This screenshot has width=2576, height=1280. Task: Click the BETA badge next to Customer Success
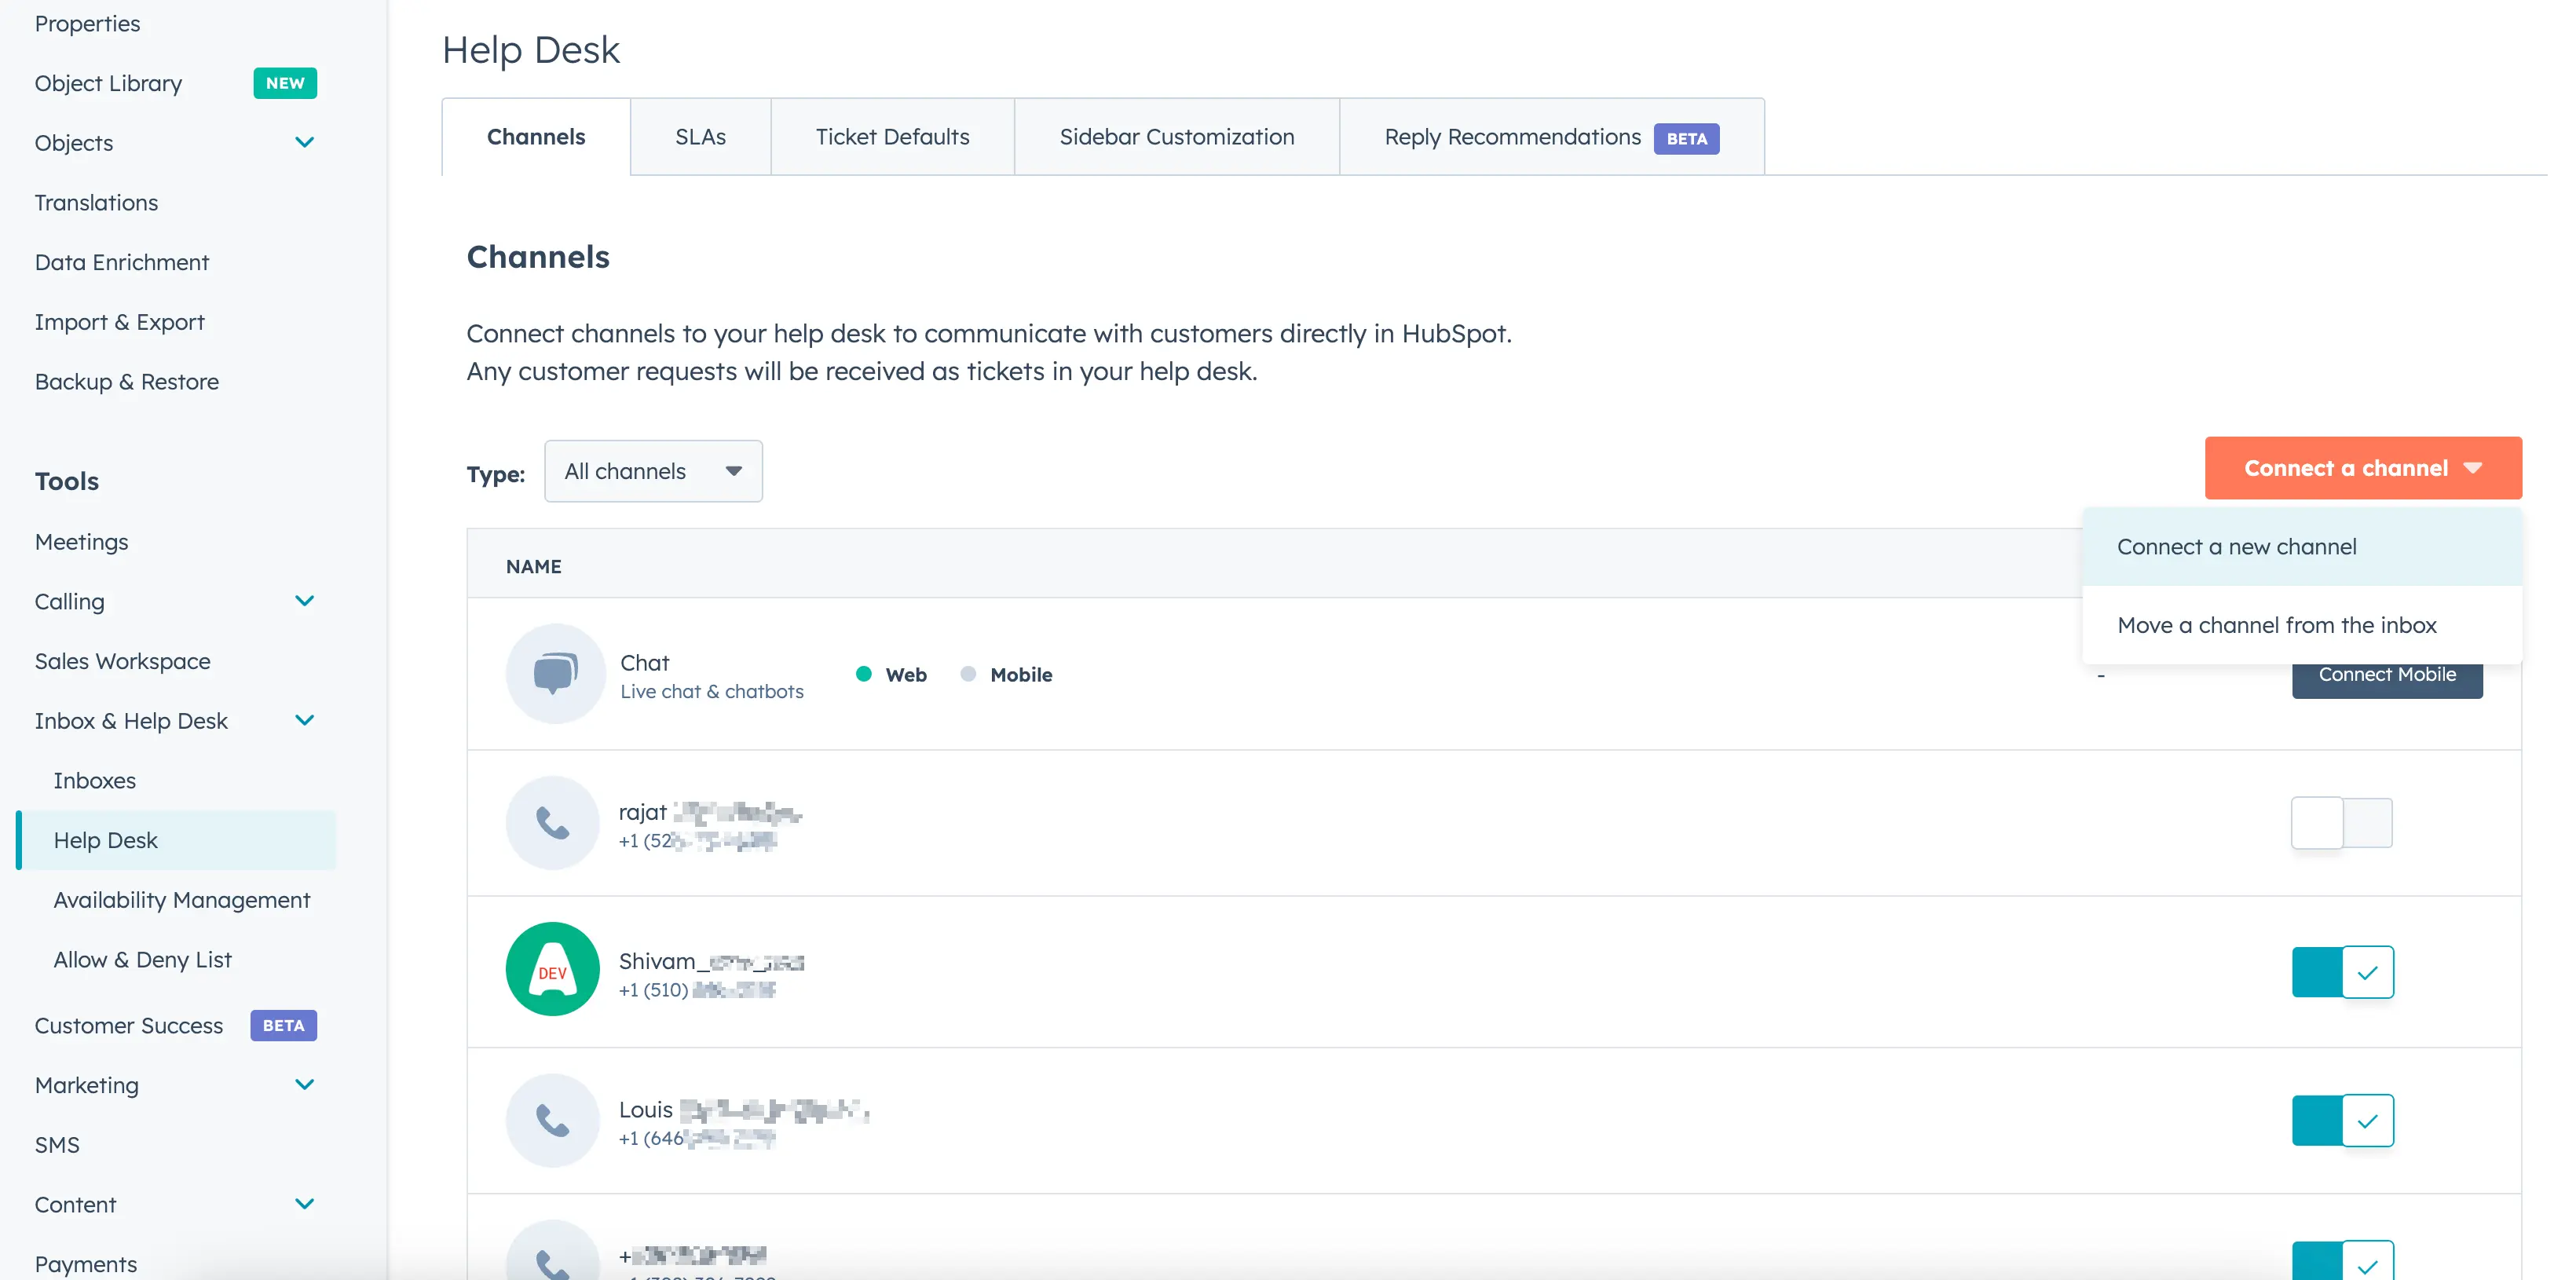(x=283, y=1025)
